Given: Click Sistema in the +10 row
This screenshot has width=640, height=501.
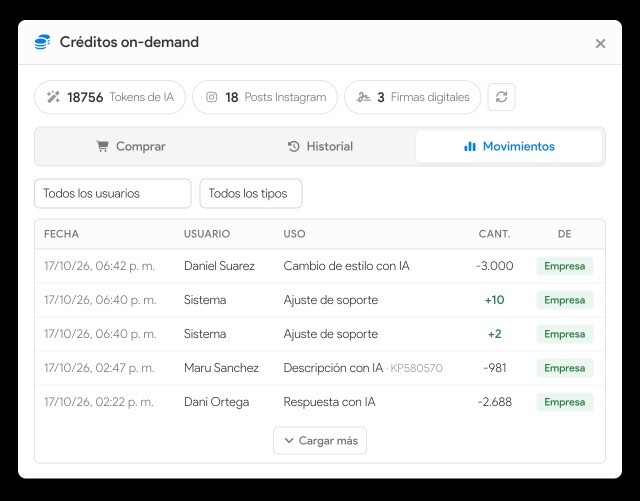Looking at the screenshot, I should tap(205, 300).
